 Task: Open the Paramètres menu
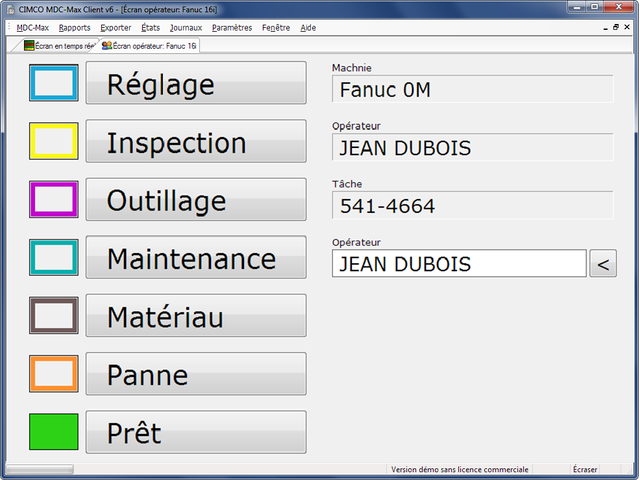(232, 28)
